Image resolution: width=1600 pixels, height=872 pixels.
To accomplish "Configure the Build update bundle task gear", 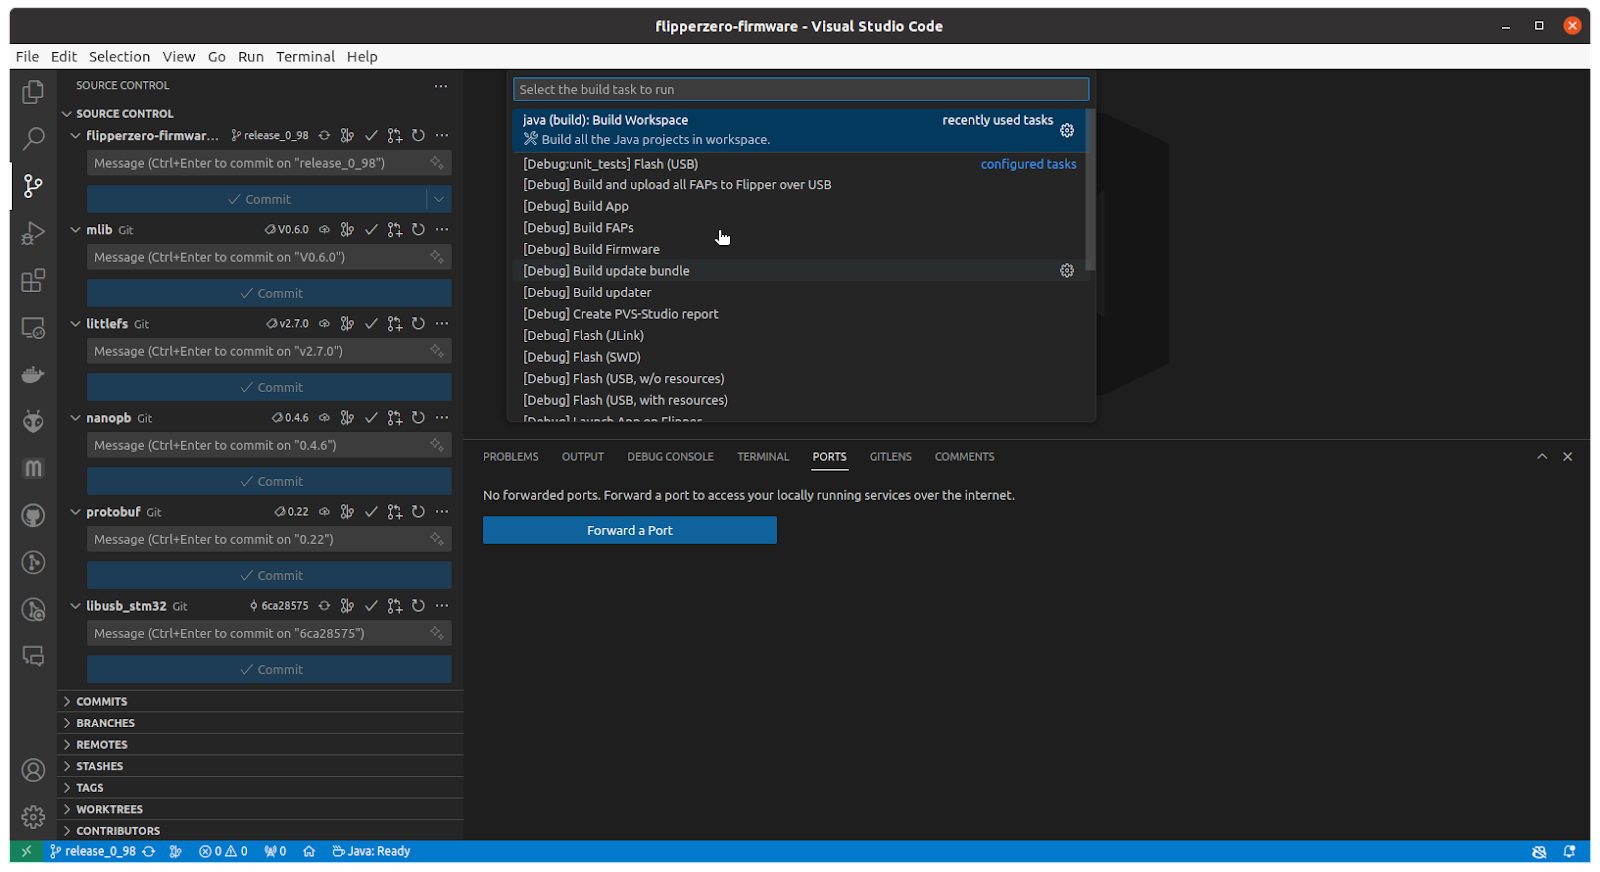I will tap(1067, 271).
